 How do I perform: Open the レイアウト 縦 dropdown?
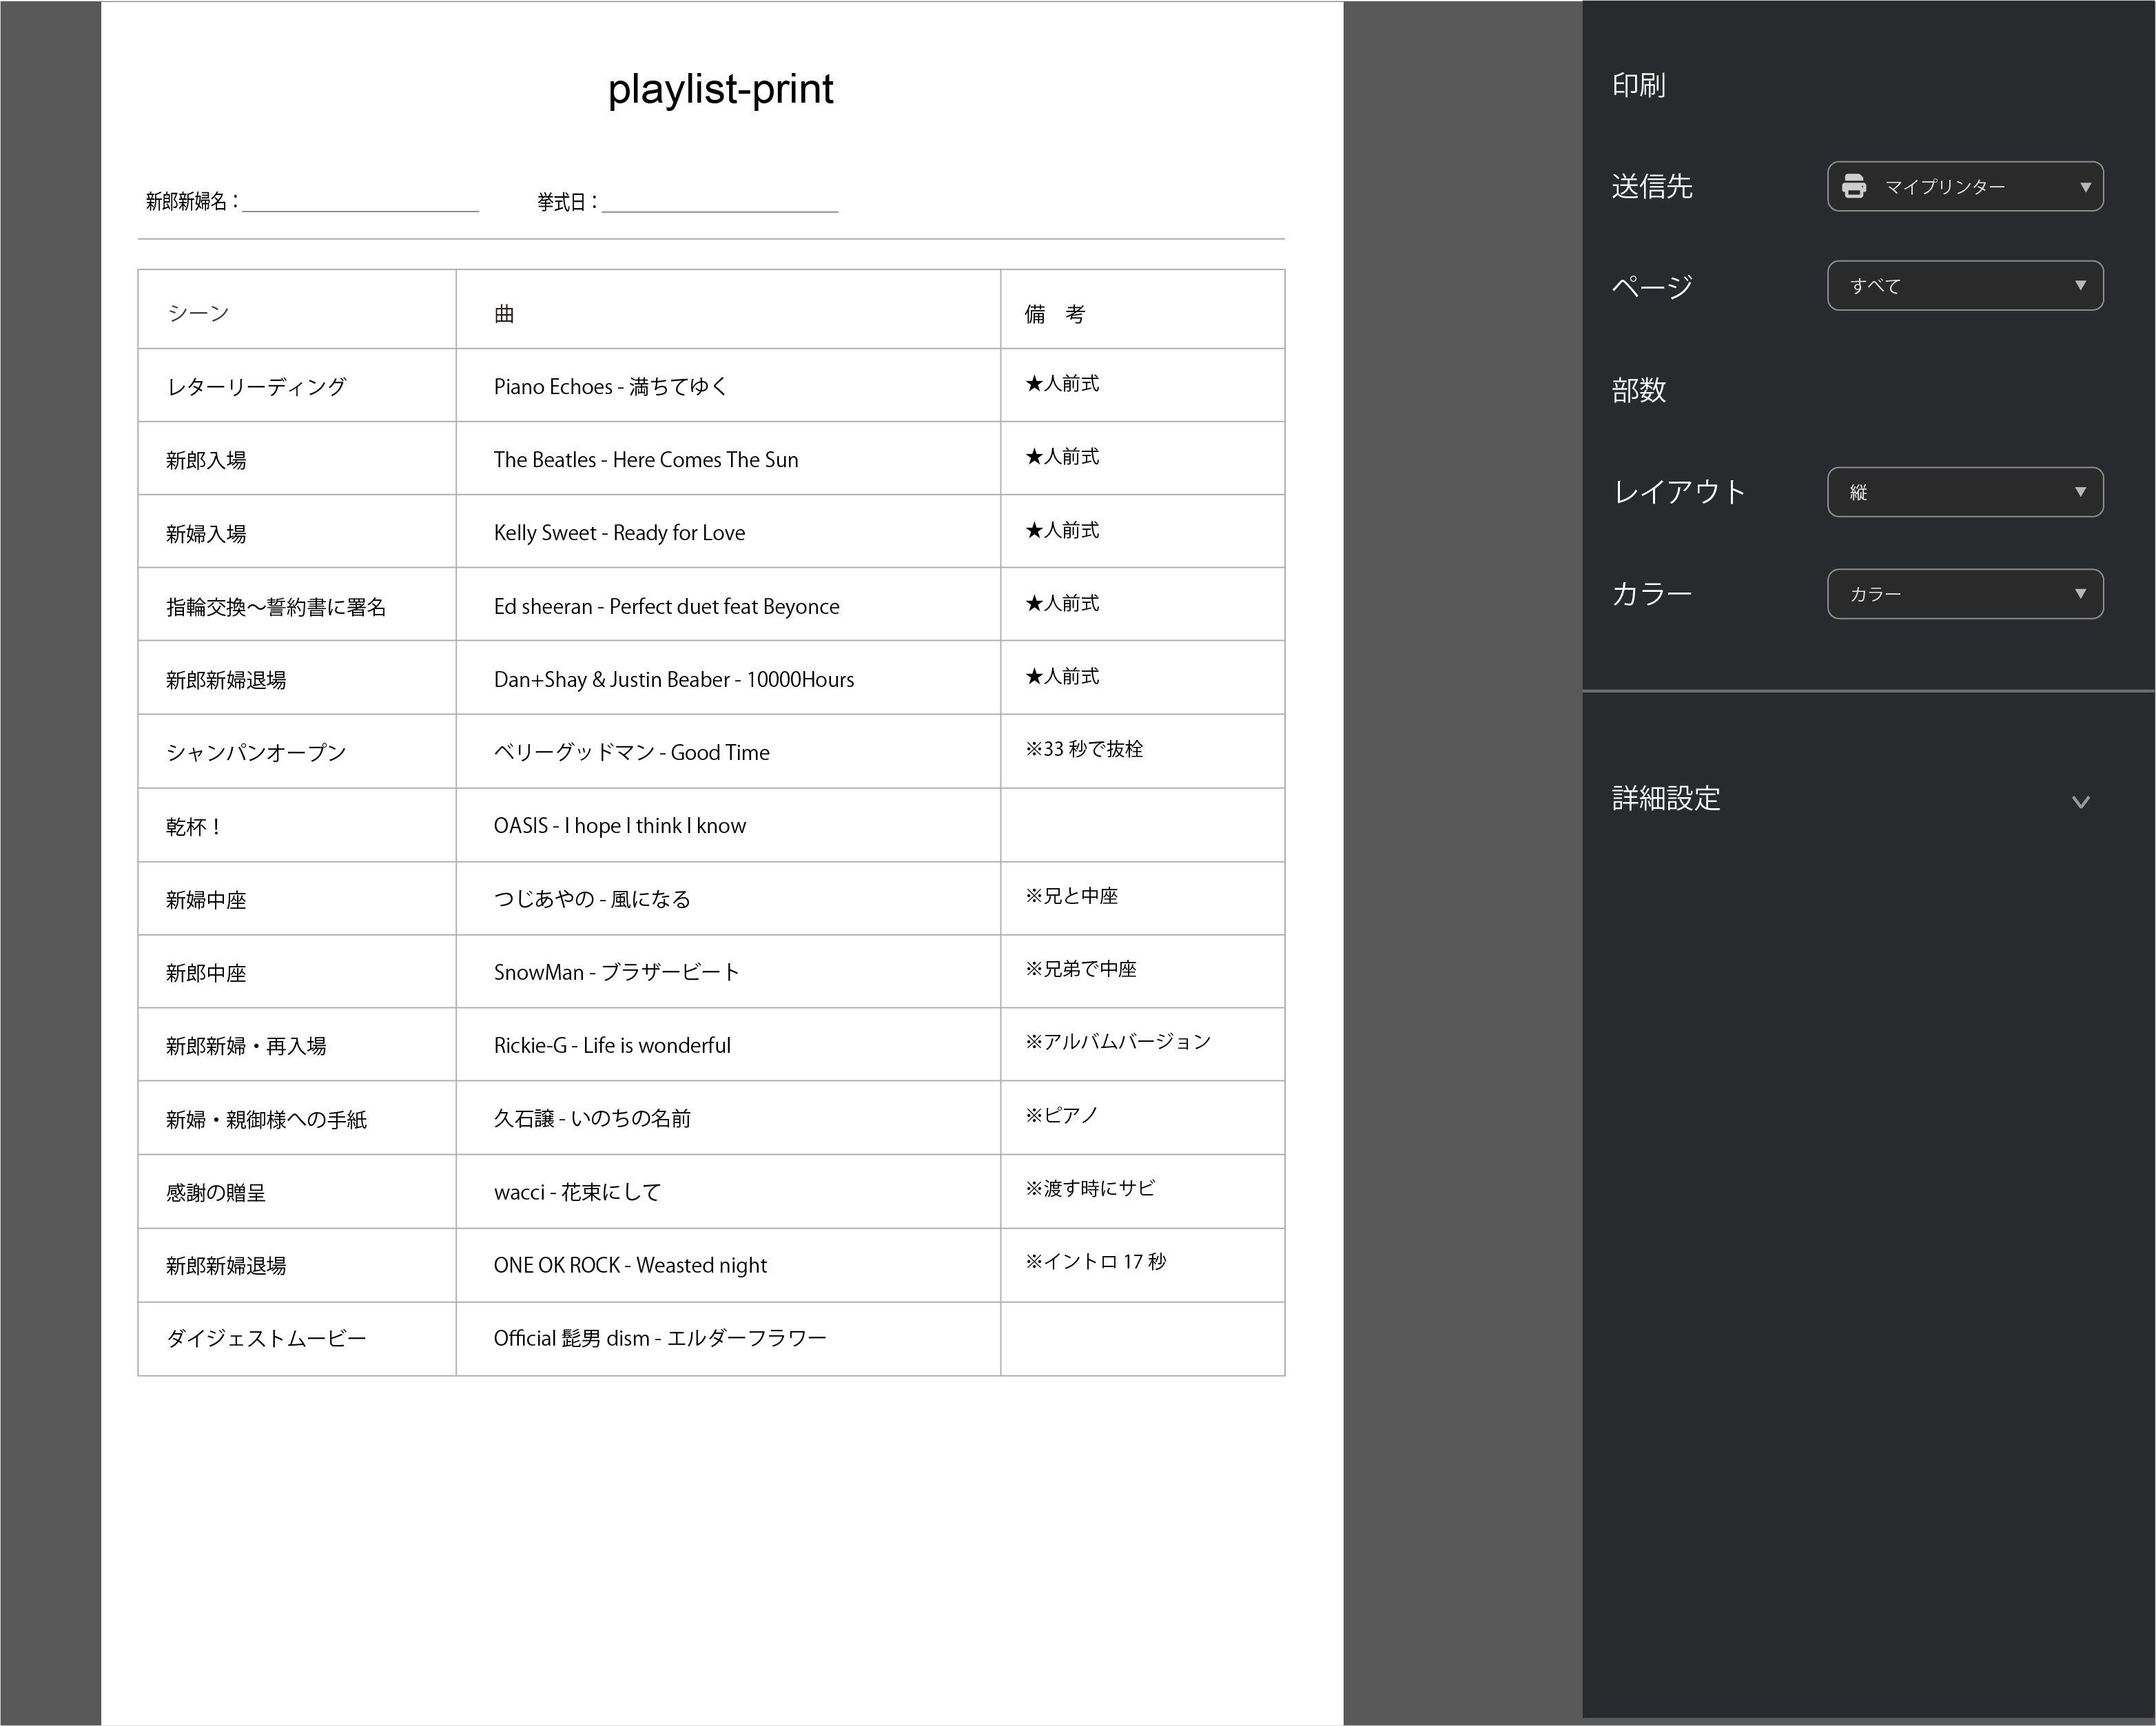tap(1965, 492)
